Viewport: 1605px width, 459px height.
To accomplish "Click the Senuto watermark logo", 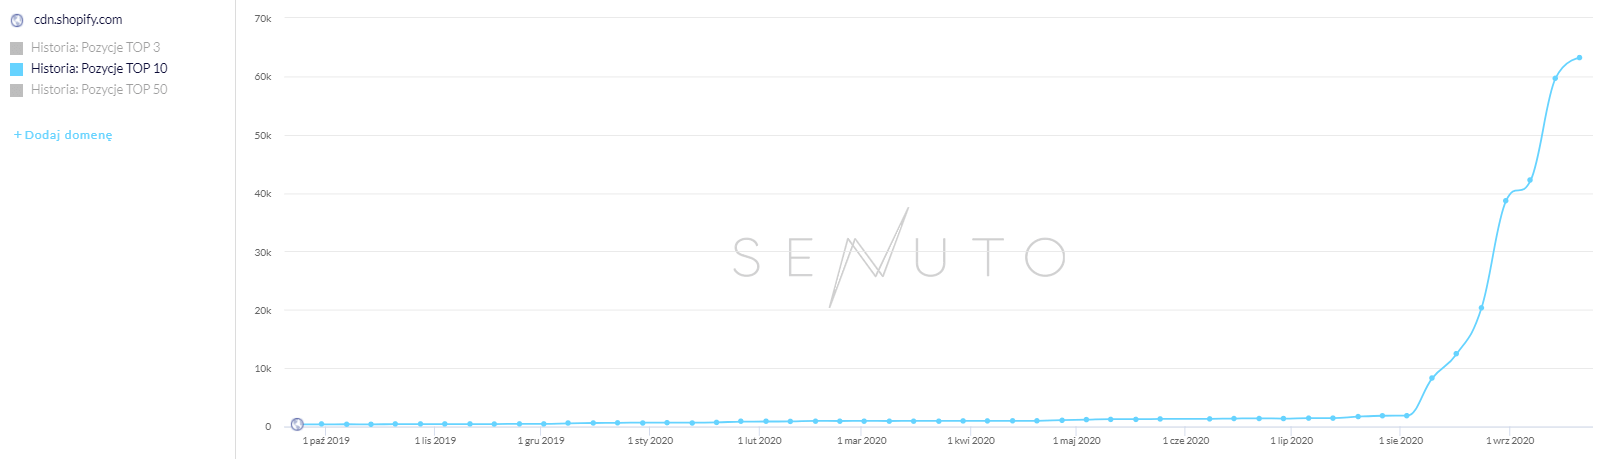I will [898, 257].
